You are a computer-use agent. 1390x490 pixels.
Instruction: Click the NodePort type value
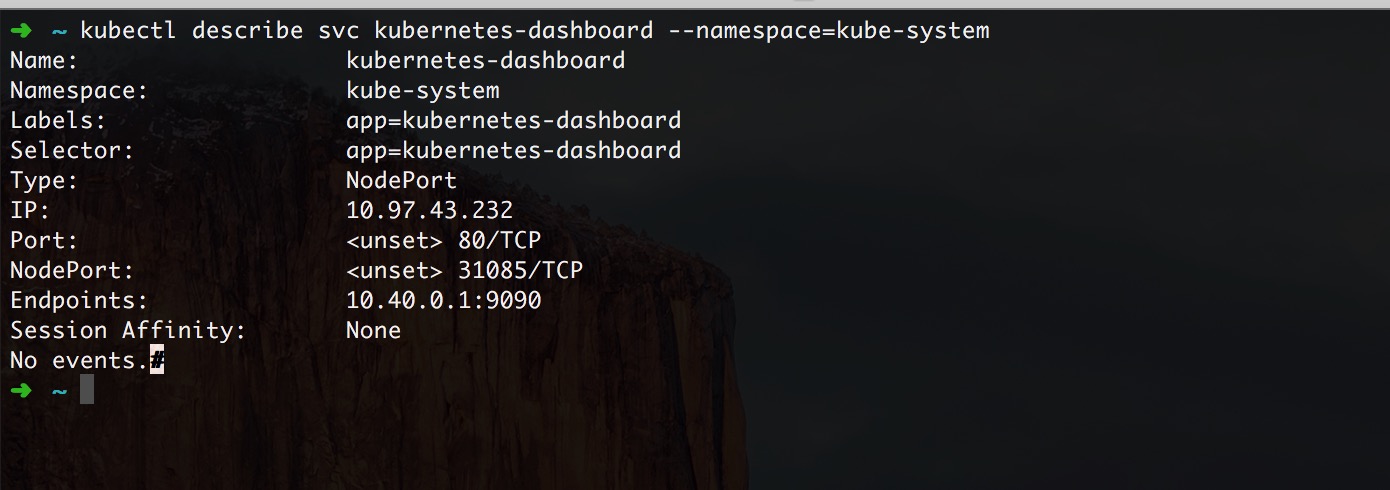(402, 181)
